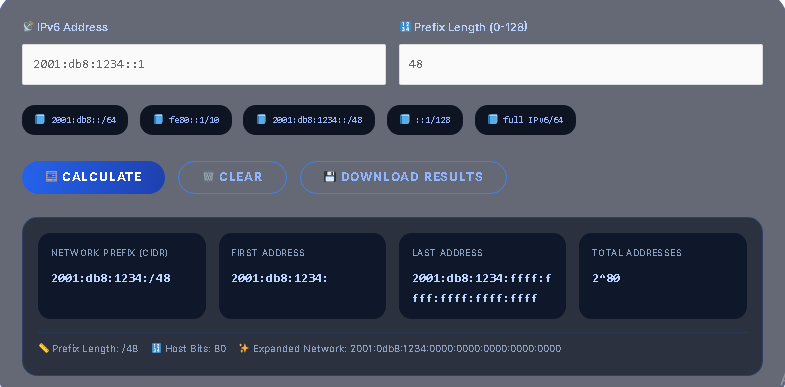Click the Network Prefix (CIDR) heading

[x=110, y=253]
